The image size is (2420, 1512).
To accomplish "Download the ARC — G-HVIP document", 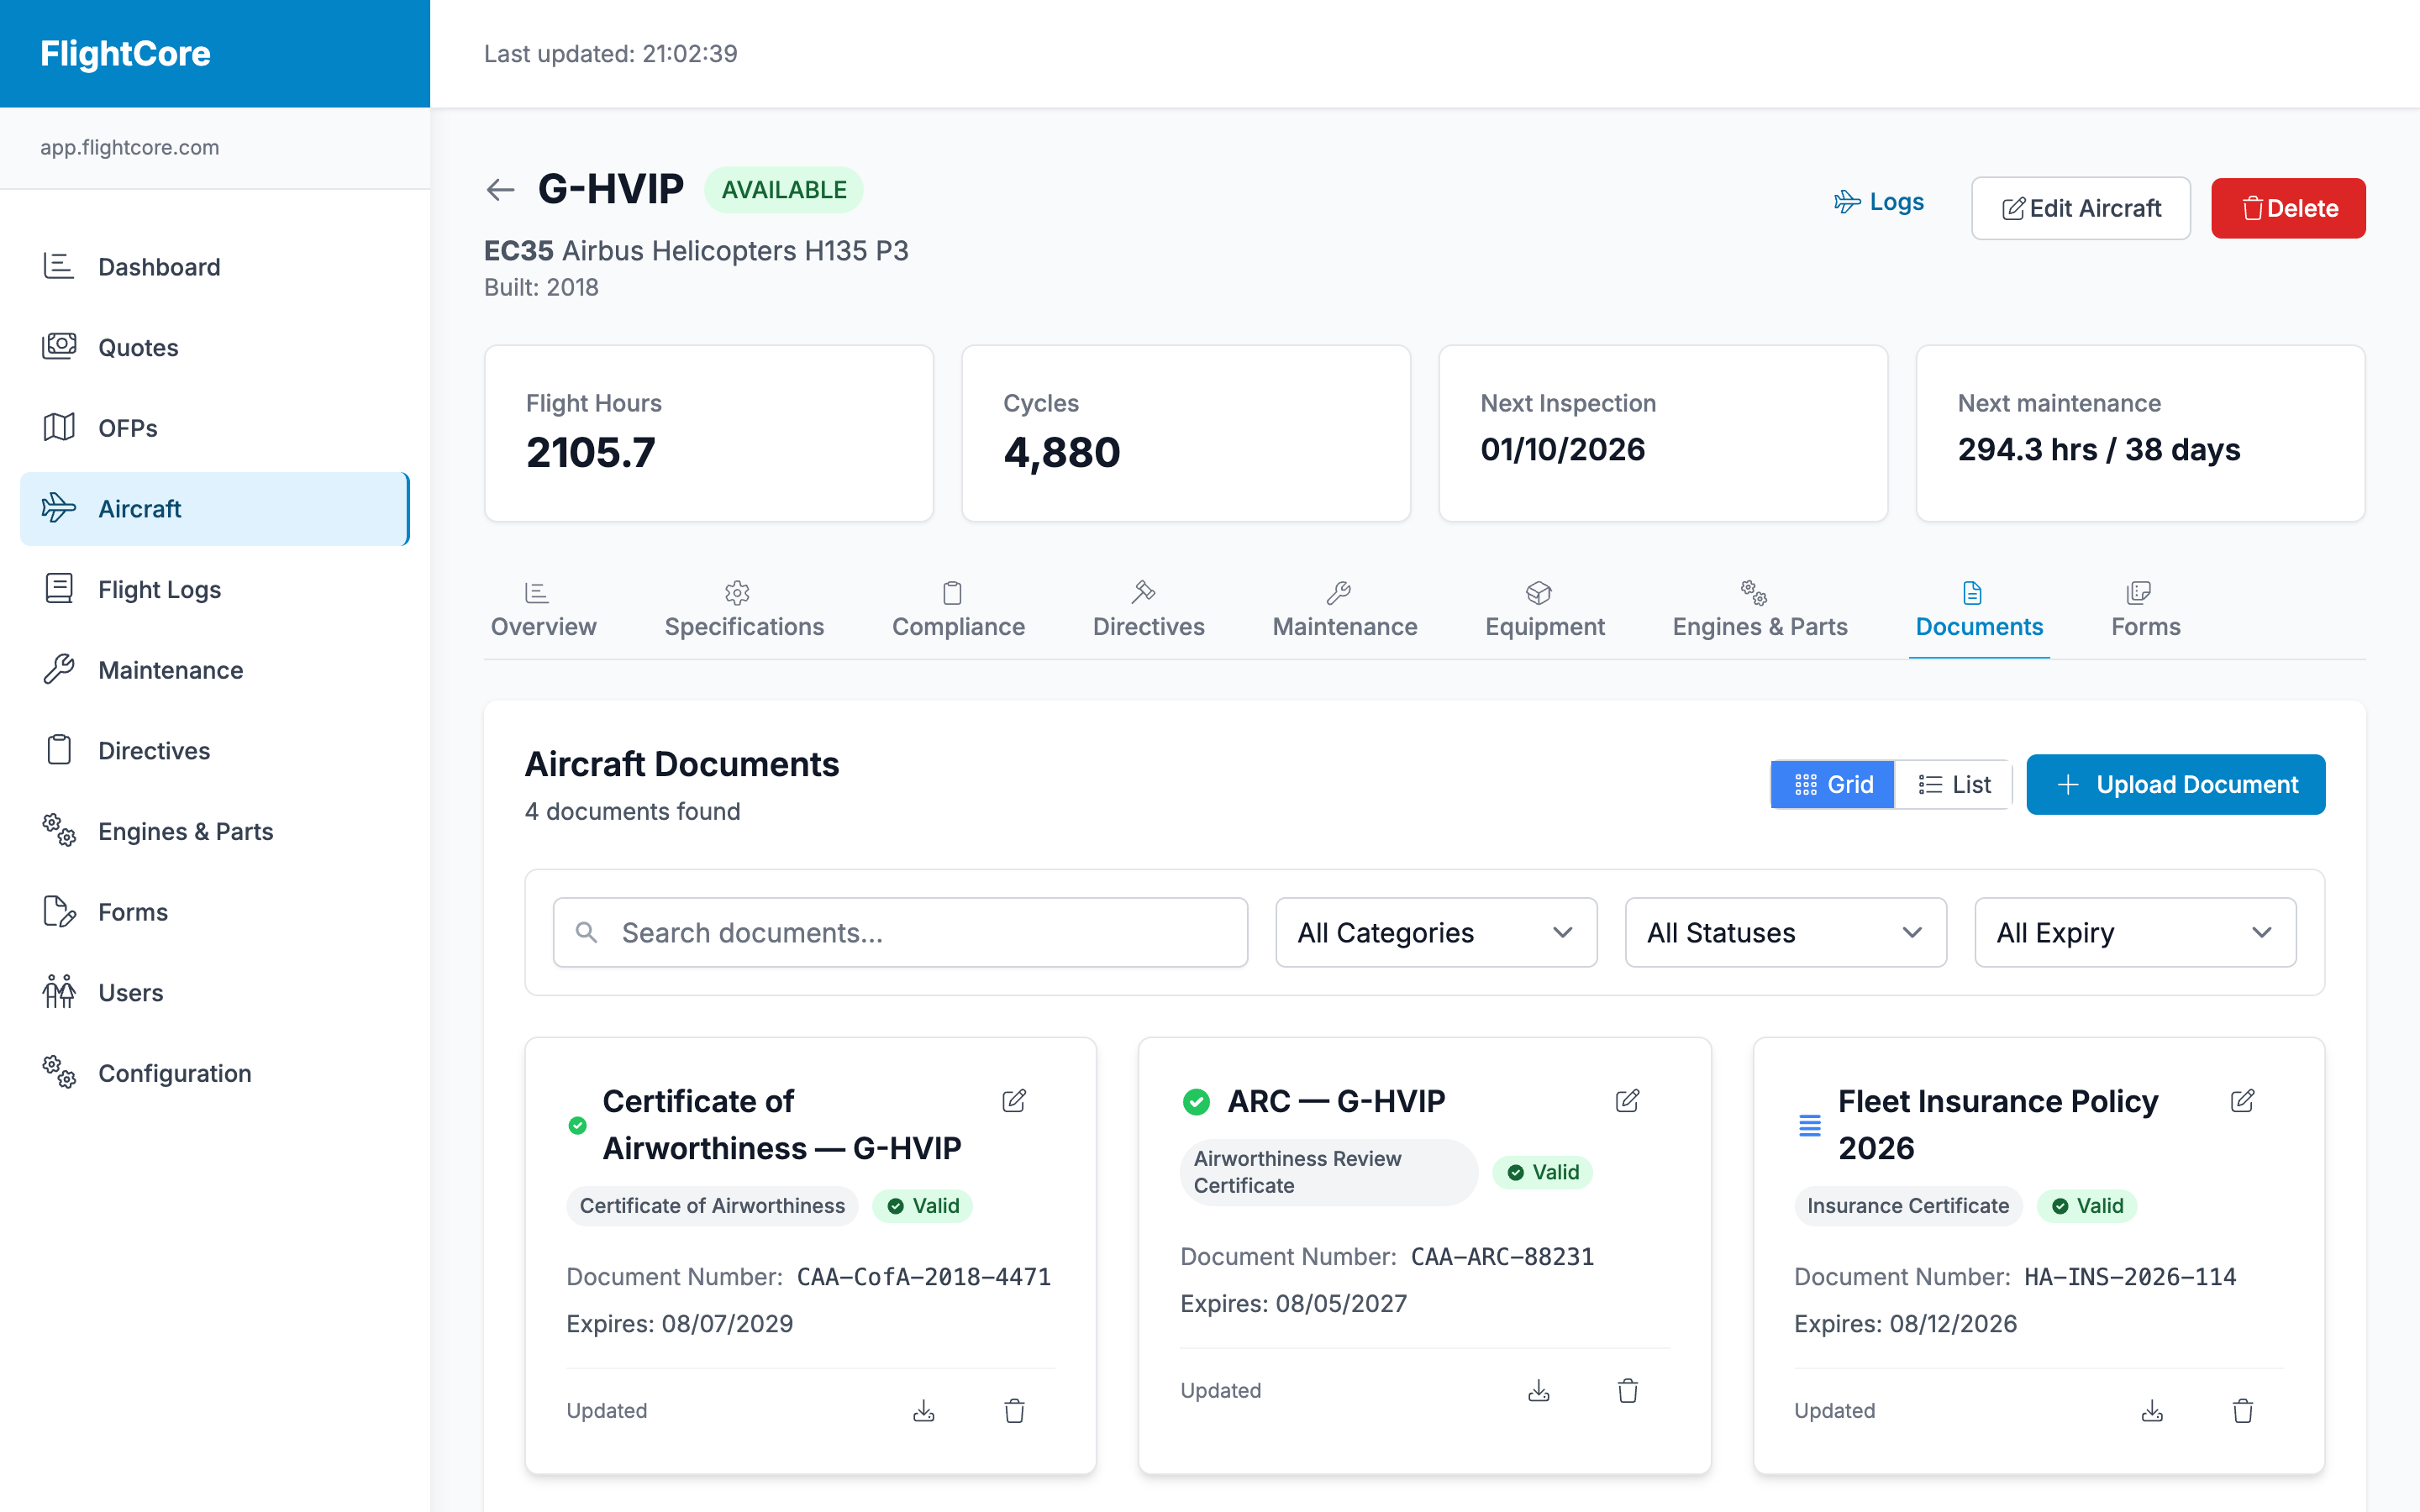I will (x=1538, y=1391).
